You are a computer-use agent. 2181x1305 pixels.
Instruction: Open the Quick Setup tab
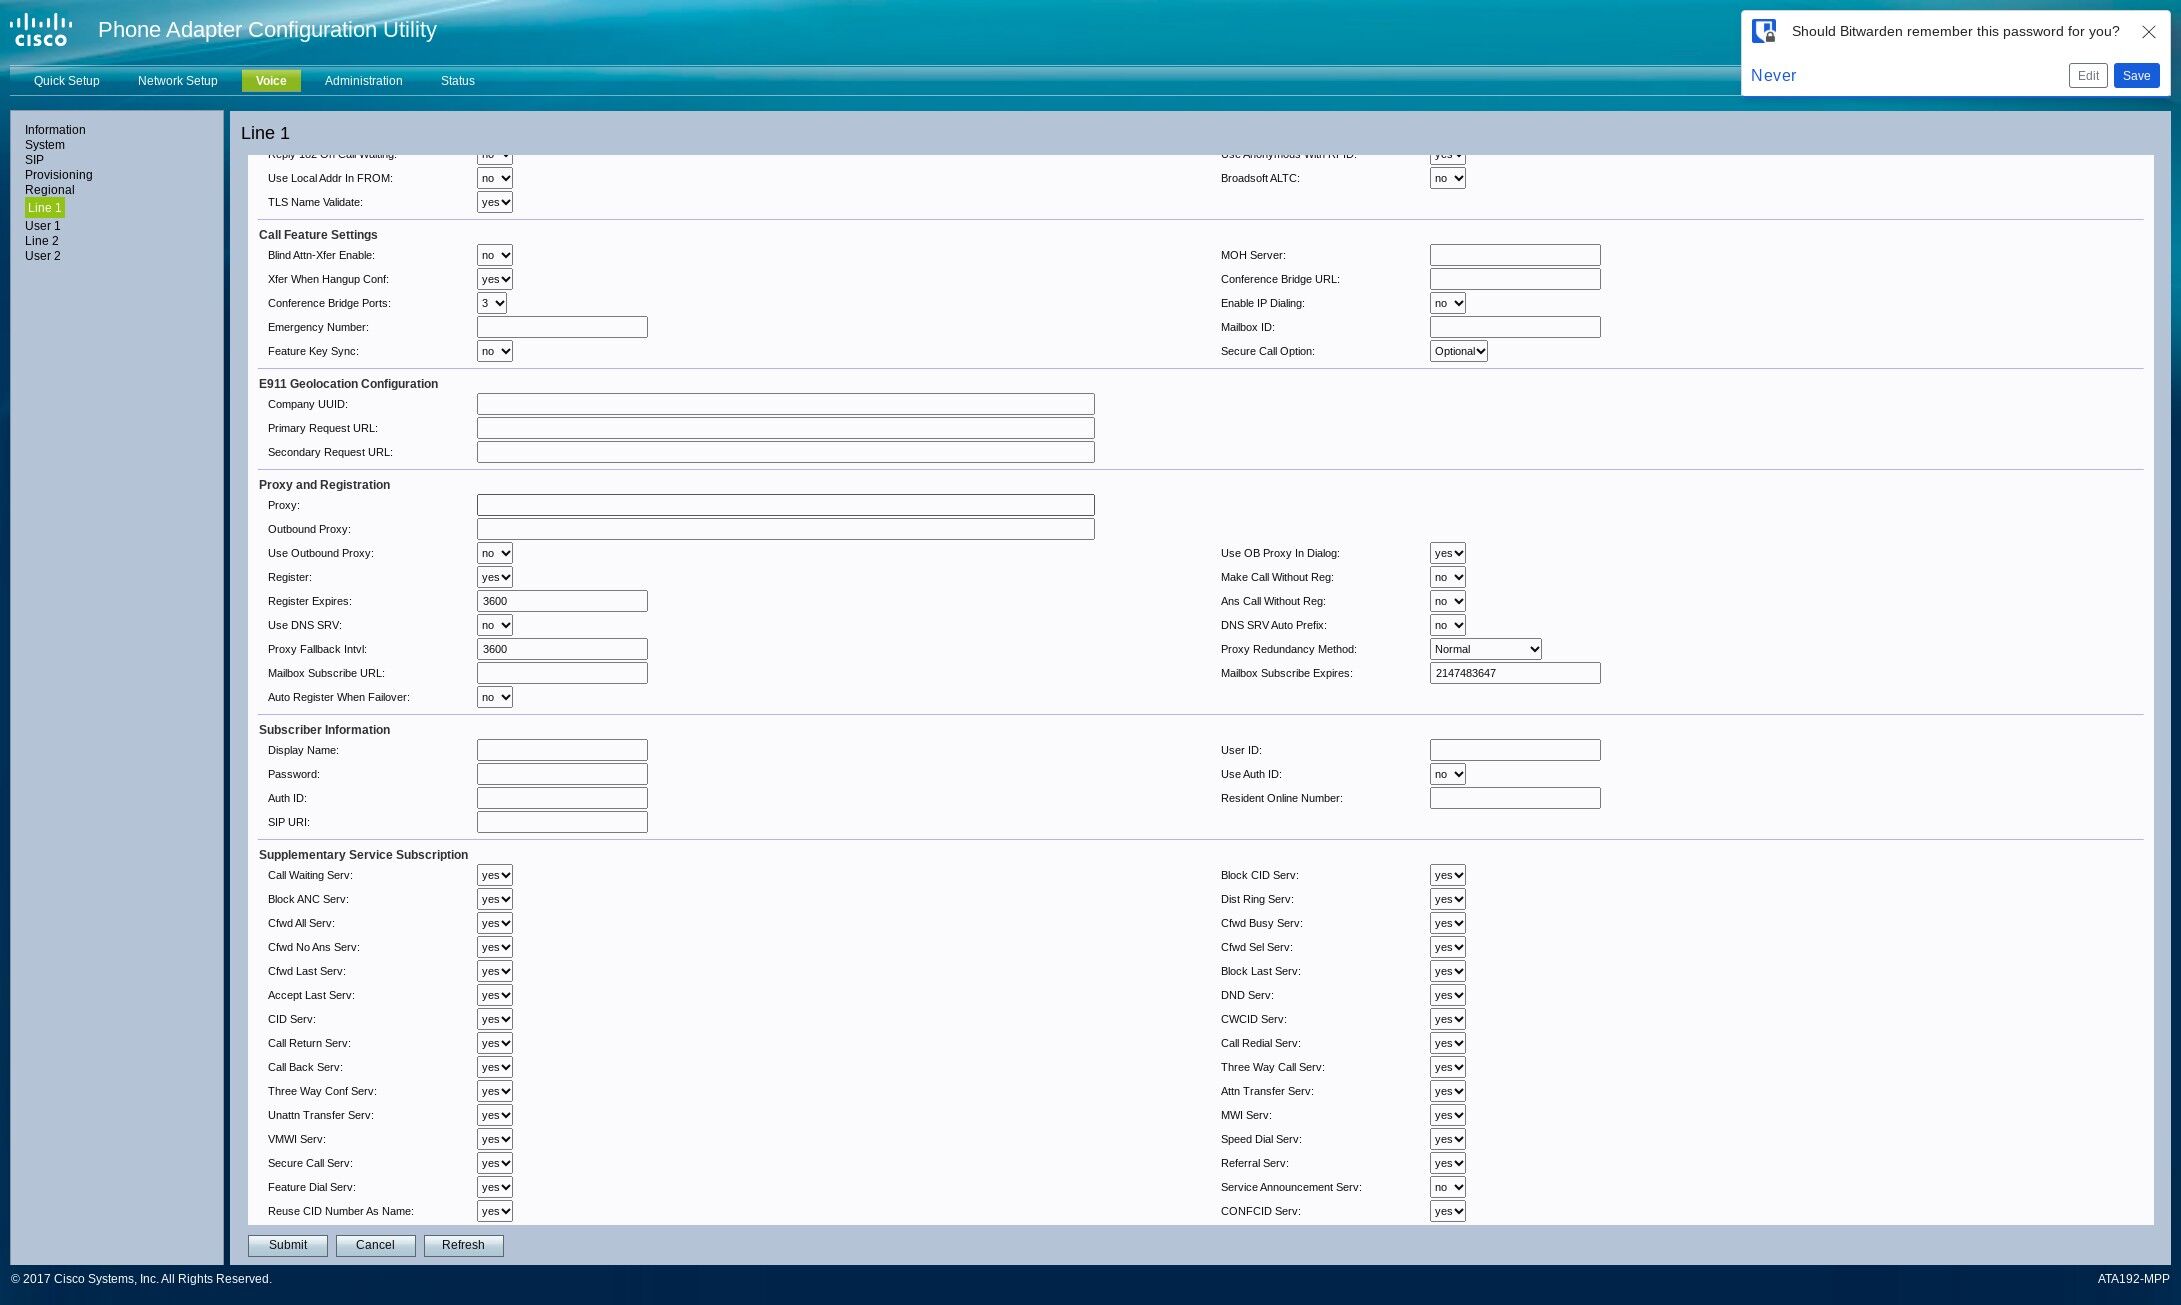67,81
